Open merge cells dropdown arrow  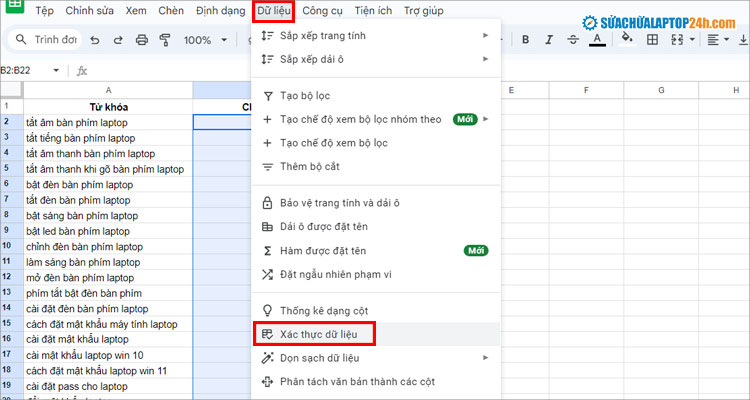(692, 40)
